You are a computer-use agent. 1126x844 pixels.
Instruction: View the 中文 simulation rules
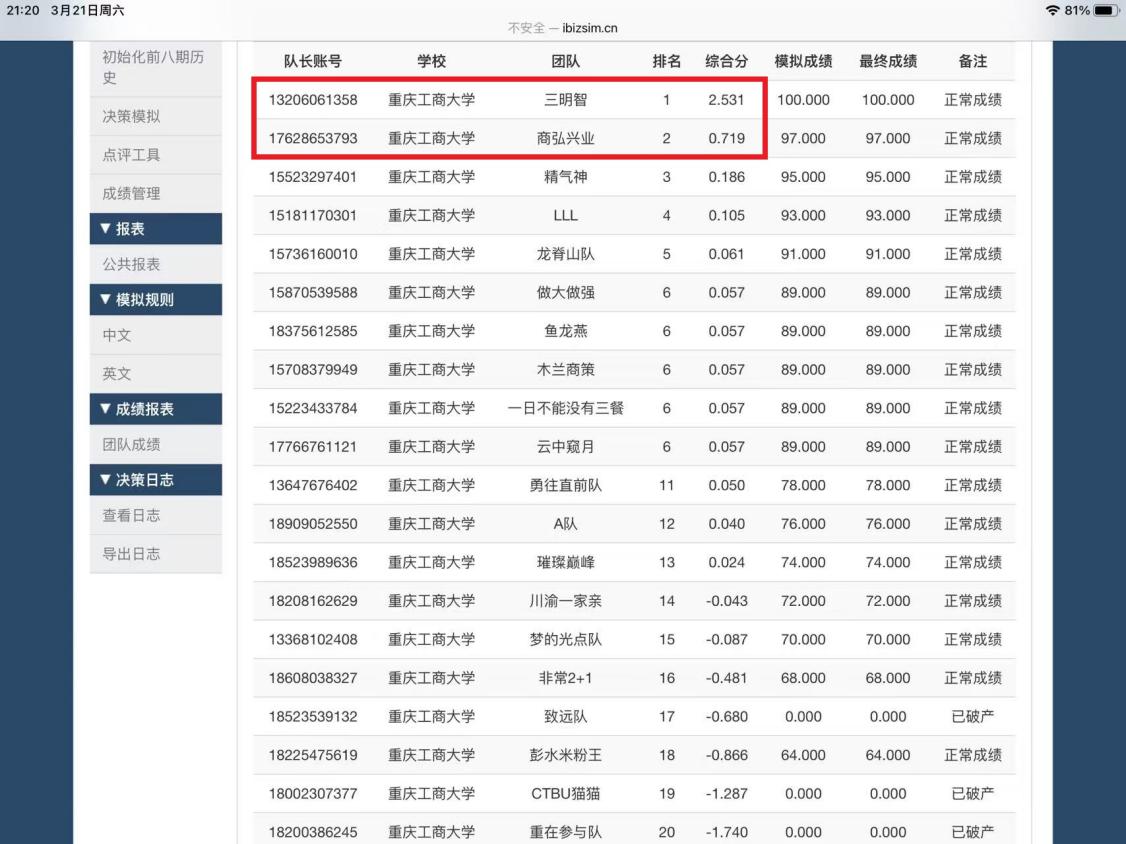click(x=155, y=335)
